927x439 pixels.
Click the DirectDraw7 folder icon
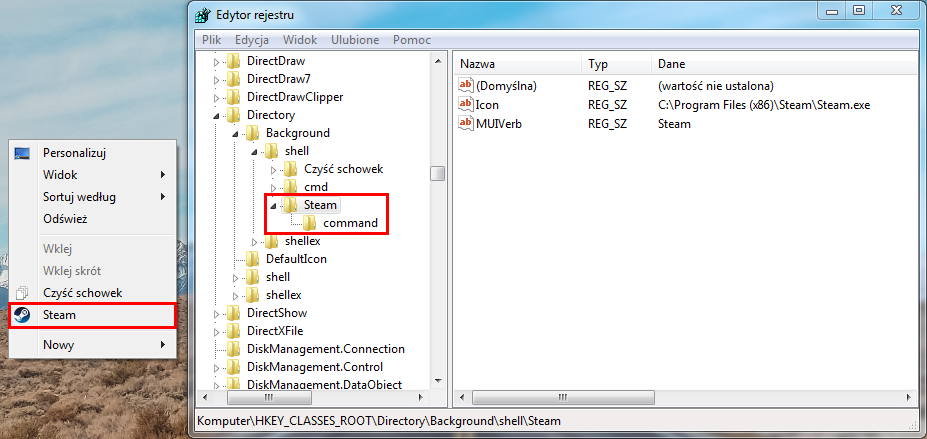coord(234,79)
